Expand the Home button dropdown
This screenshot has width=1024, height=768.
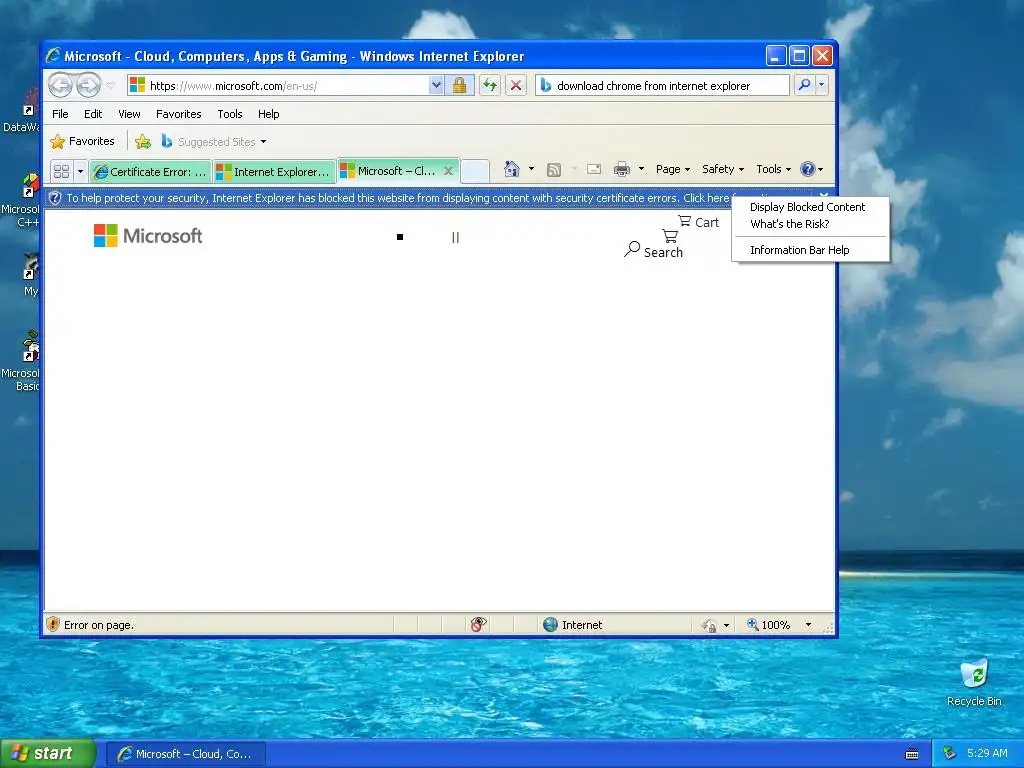click(x=531, y=169)
